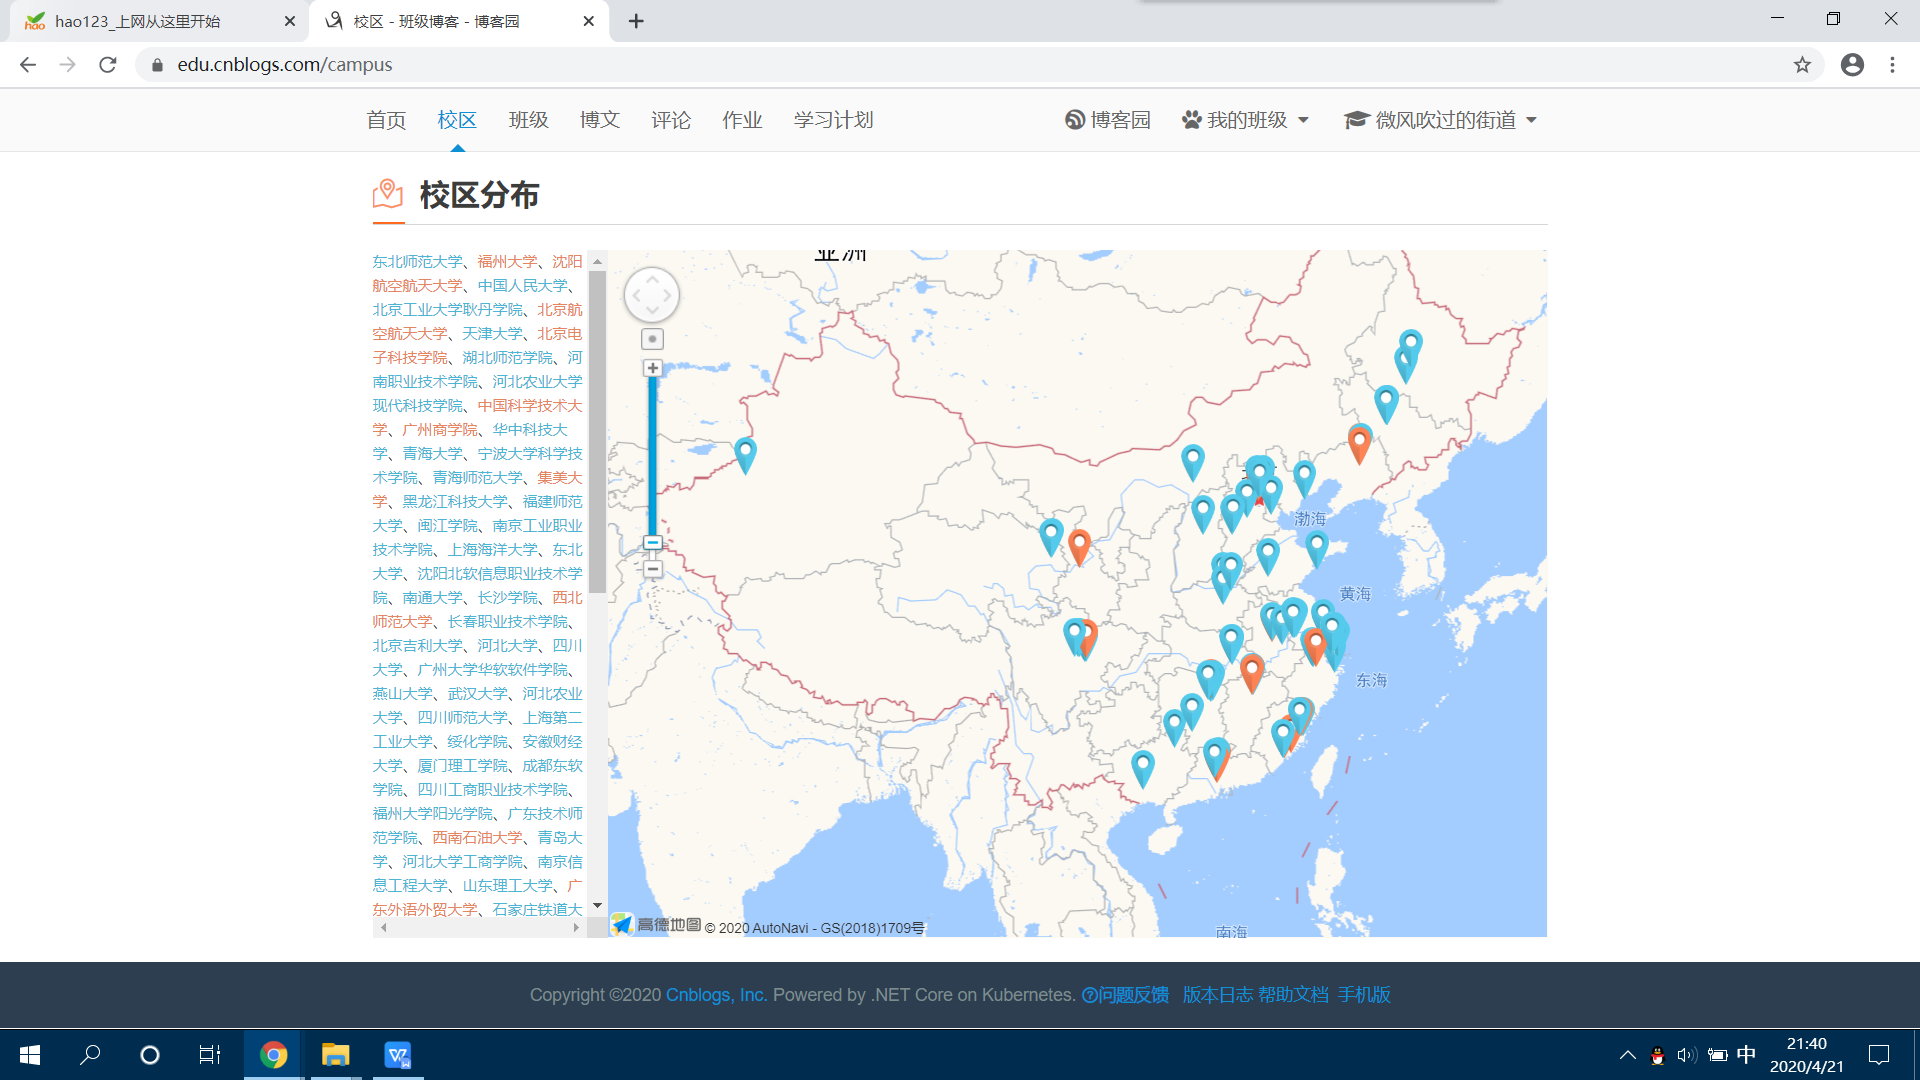
Task: Click the map pan direction control
Action: coord(652,295)
